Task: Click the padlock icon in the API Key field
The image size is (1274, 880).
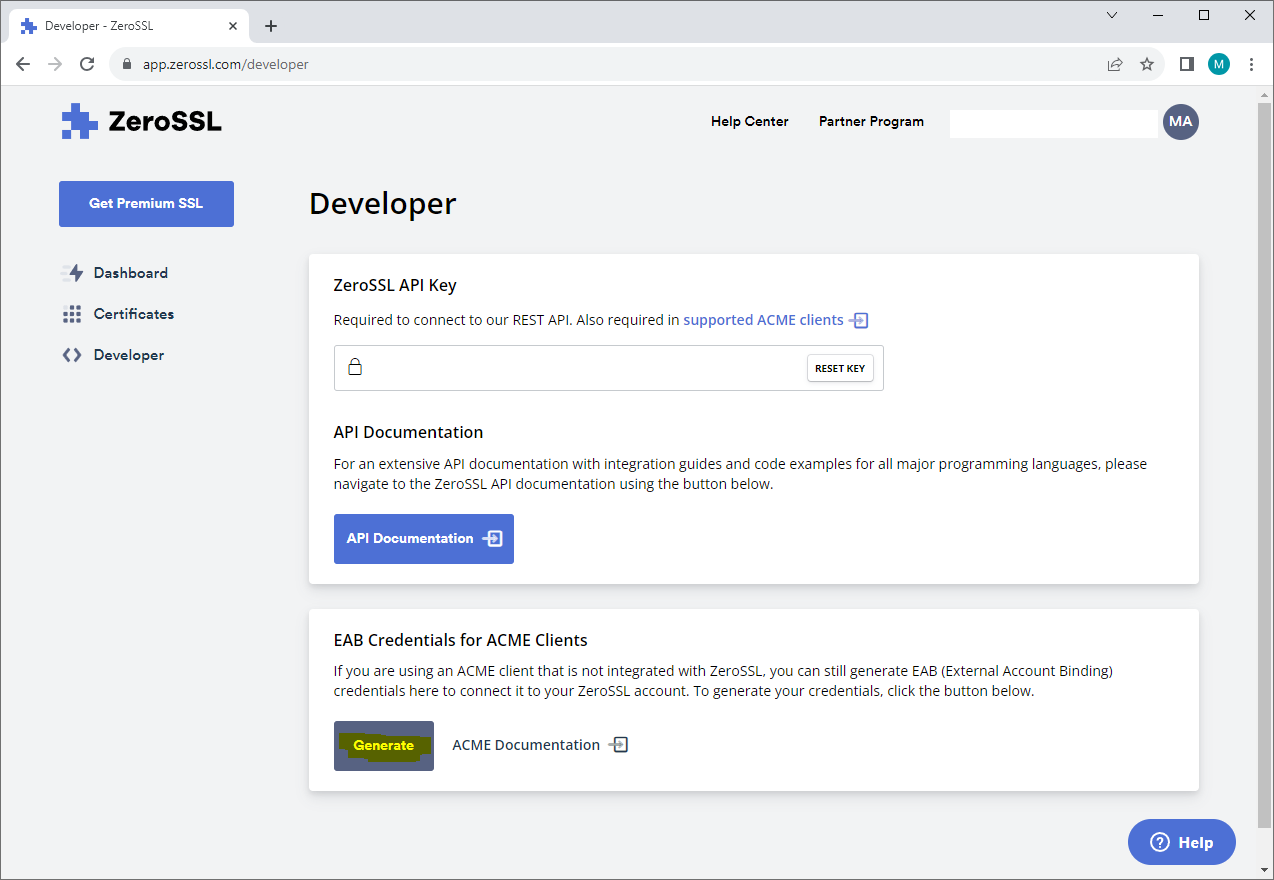Action: 355,366
